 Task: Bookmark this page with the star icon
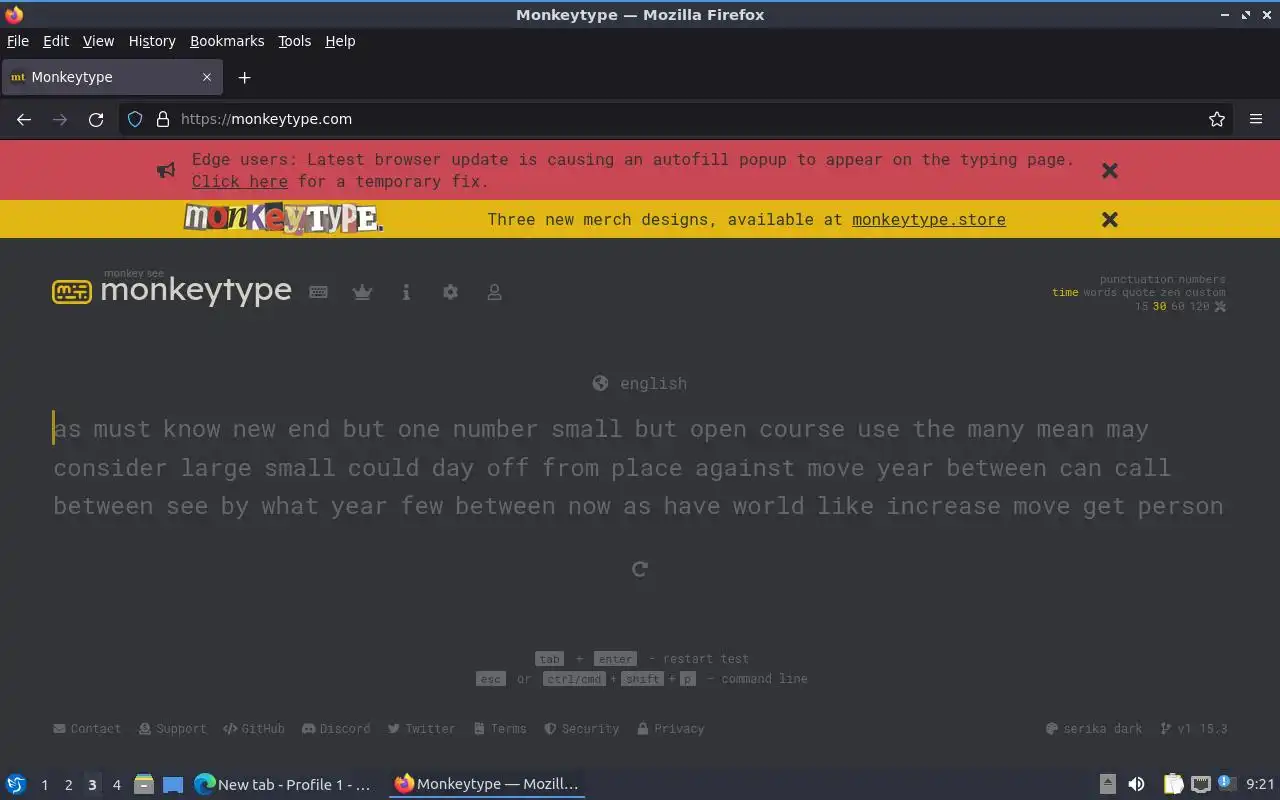(1216, 119)
